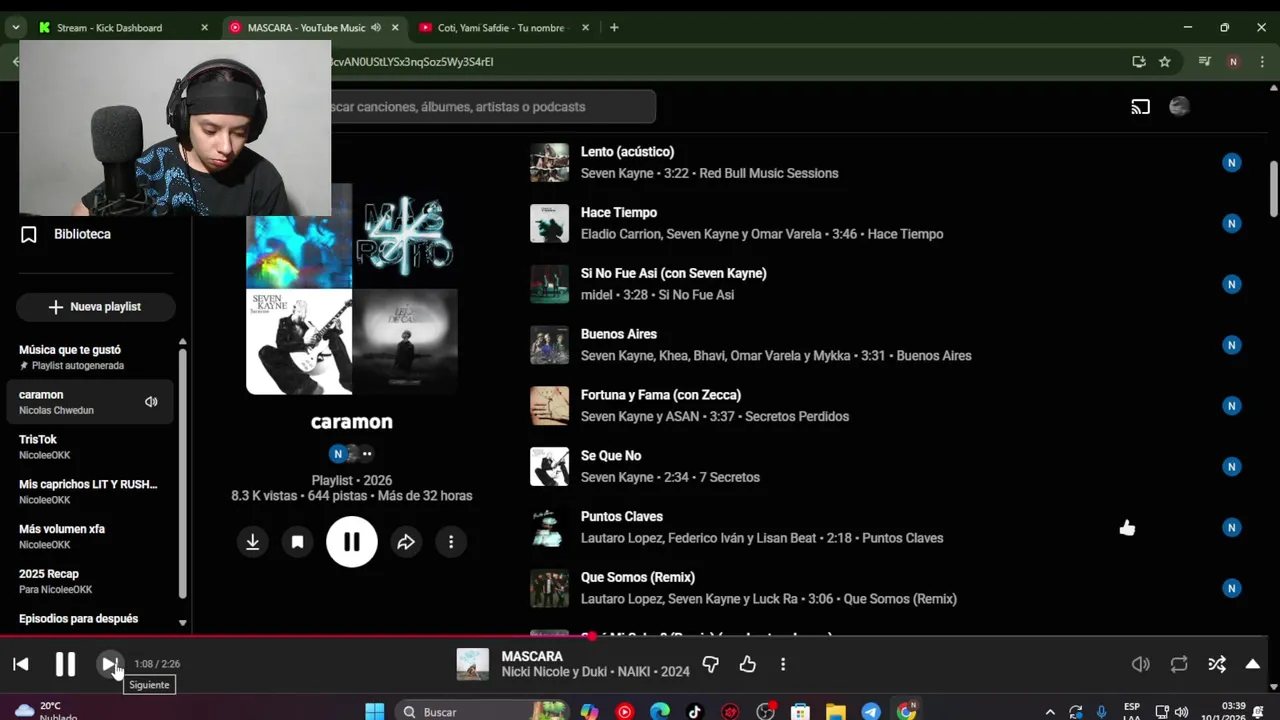Like Puntos Claves with its thumbs-up icon
This screenshot has width=1280, height=720.
[x=1127, y=528]
